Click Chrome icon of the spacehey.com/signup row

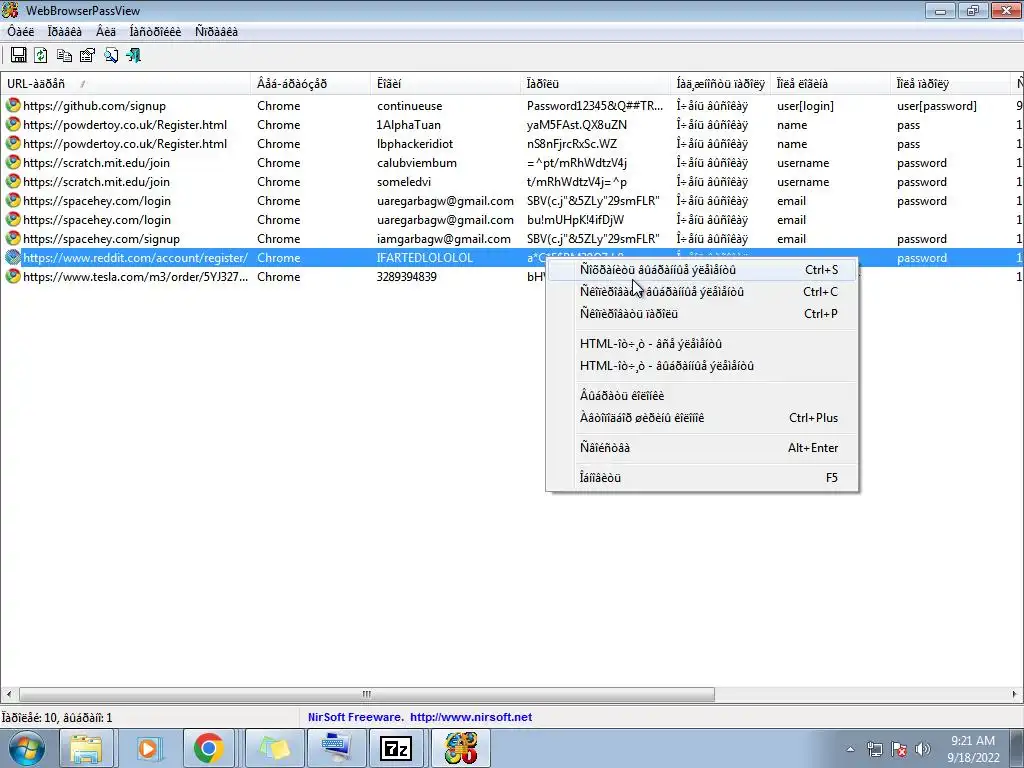click(12, 238)
